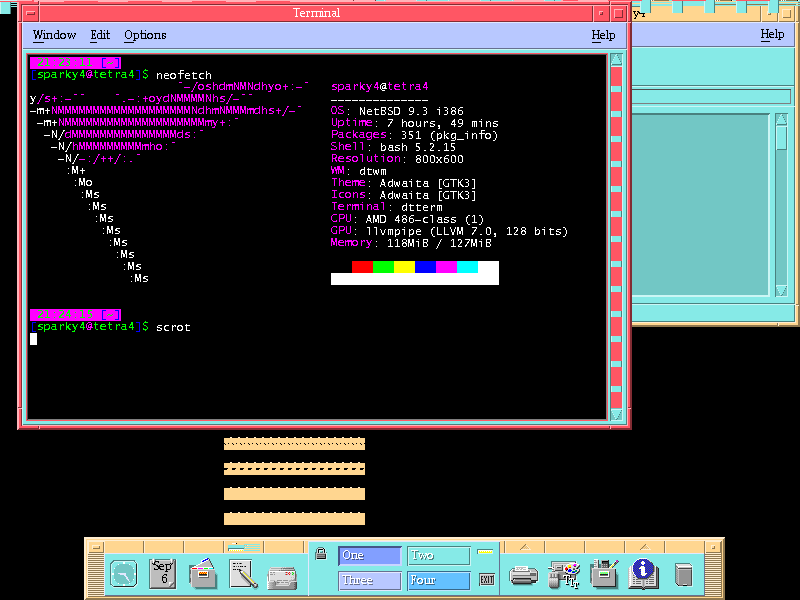The image size is (800, 600).
Task: Open the Sep 6 calendar icon
Action: tap(163, 574)
